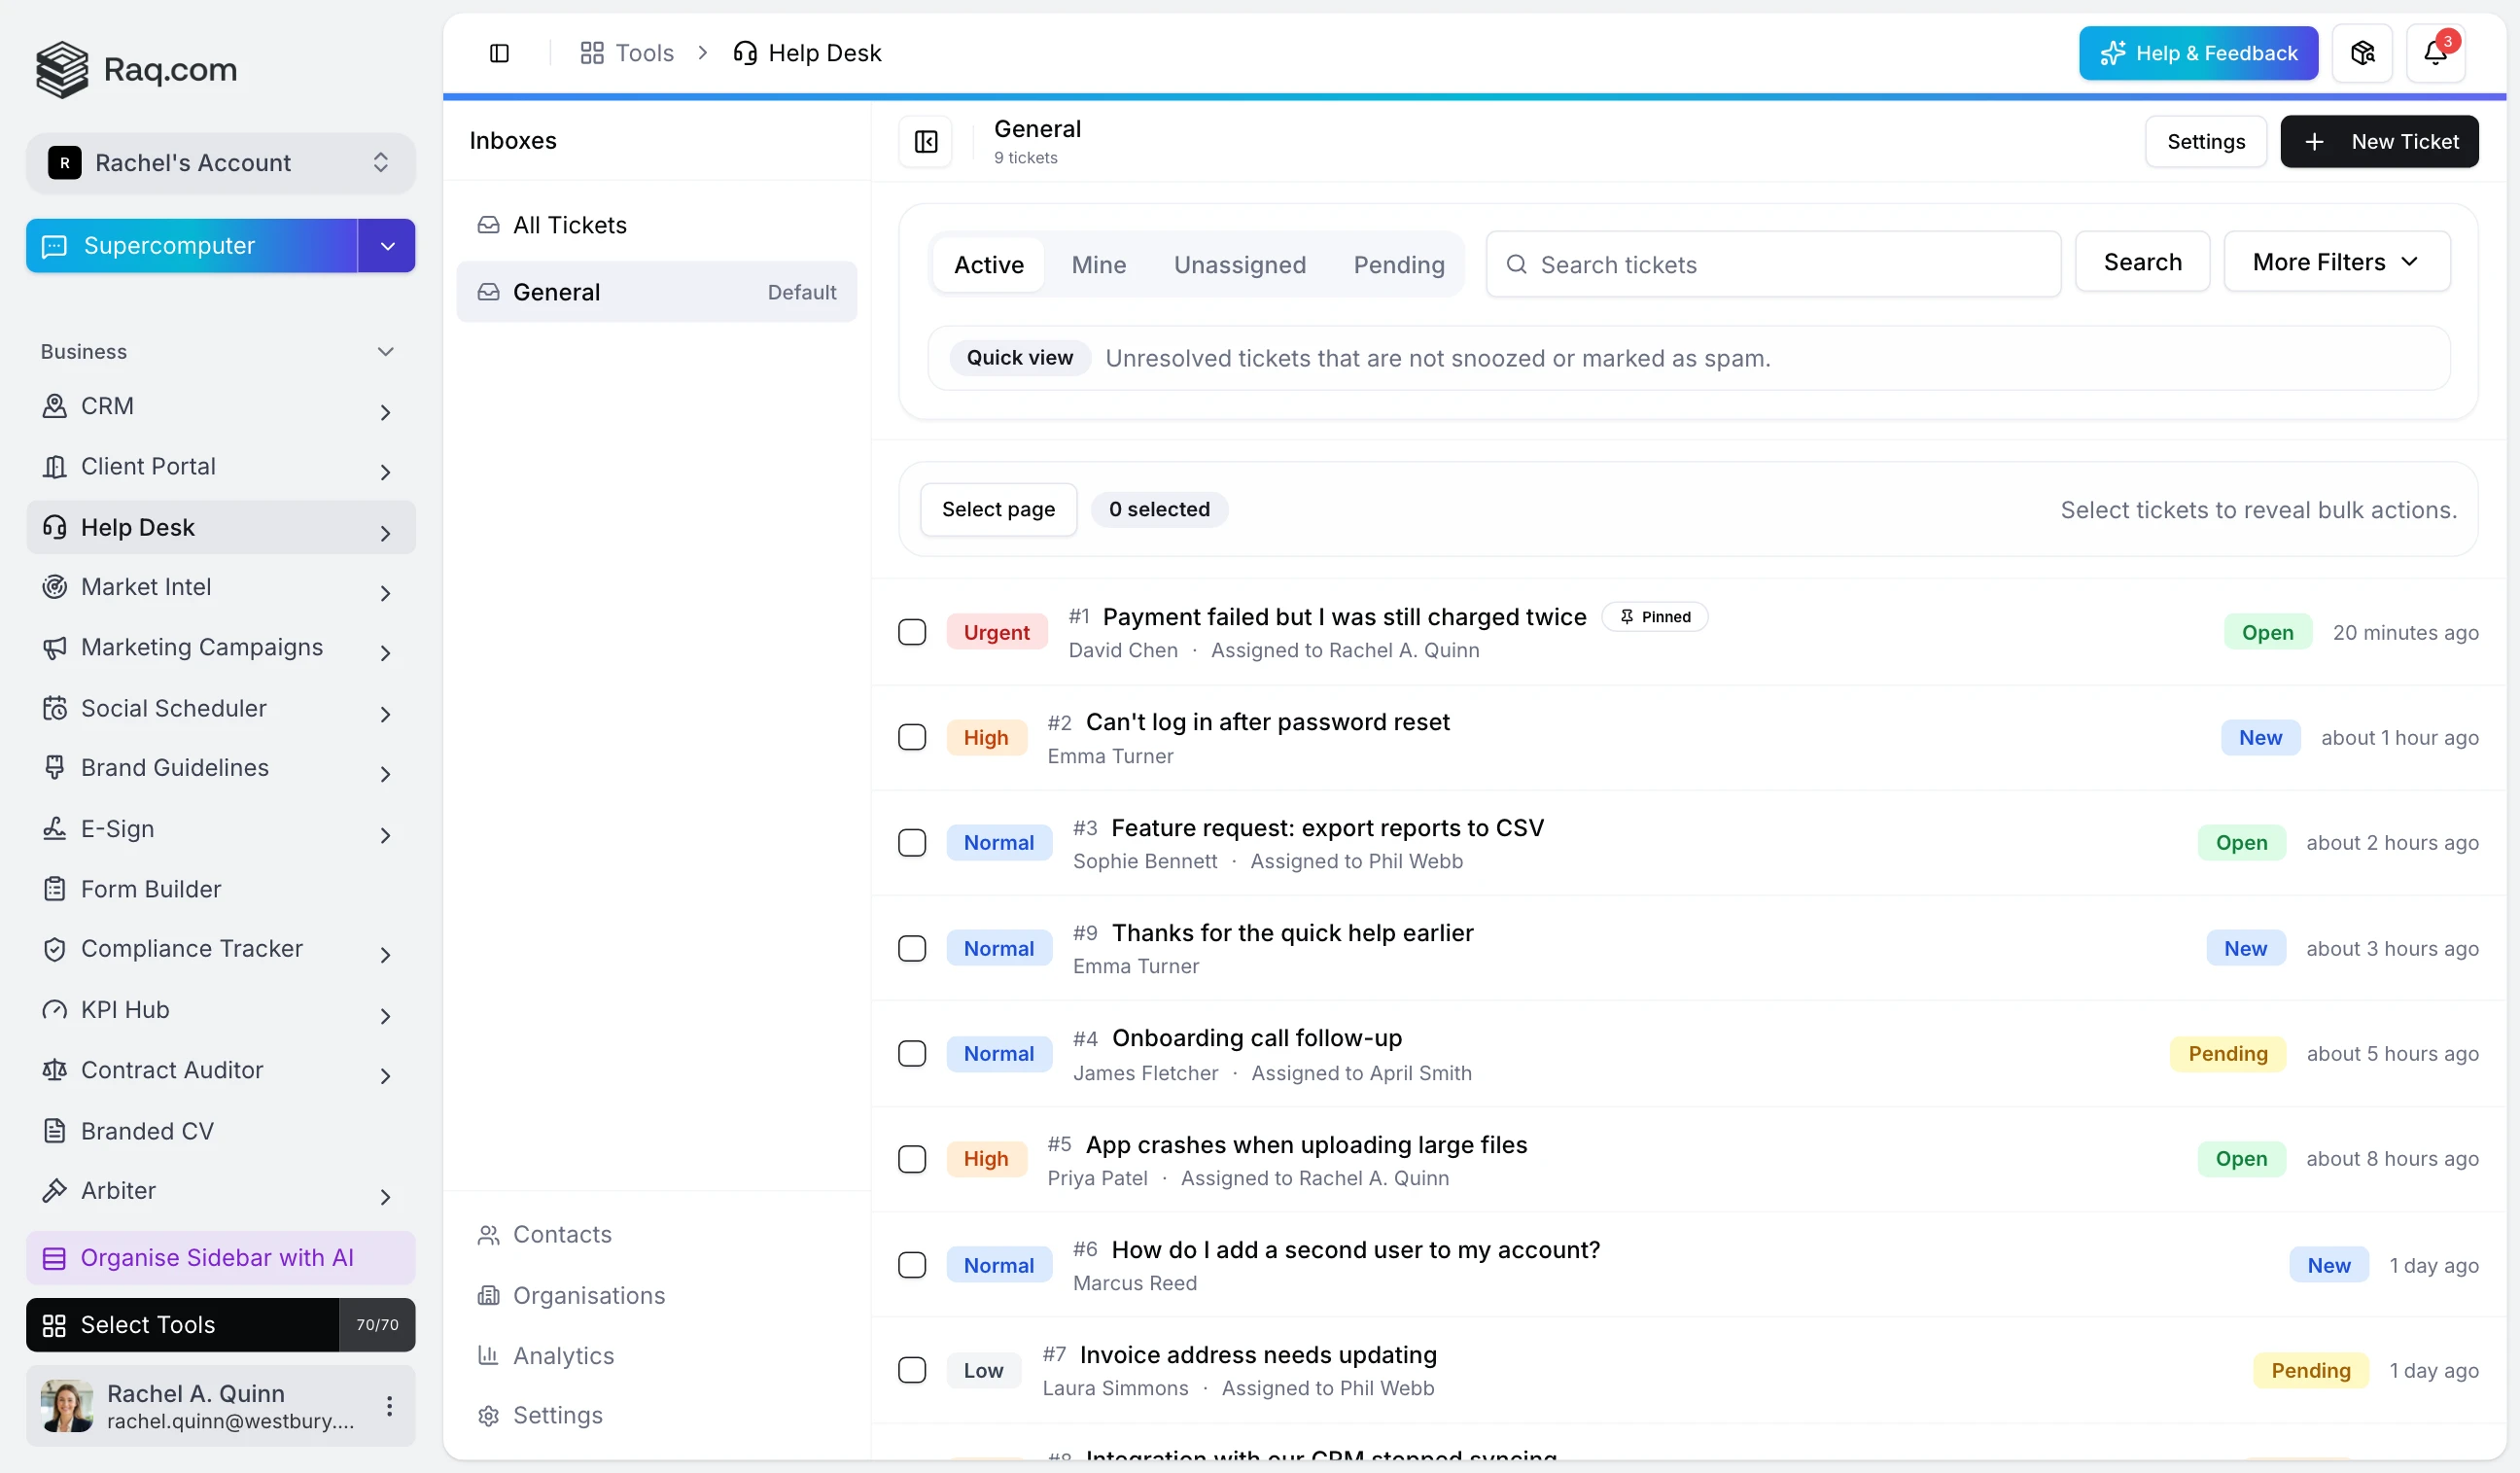Click the New Ticket button
2520x1473 pixels.
coord(2379,142)
